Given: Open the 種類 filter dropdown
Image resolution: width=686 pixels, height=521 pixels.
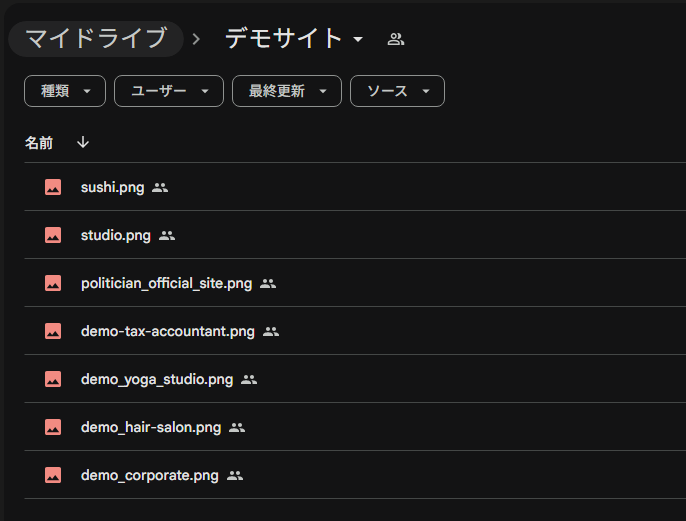Looking at the screenshot, I should 65,91.
